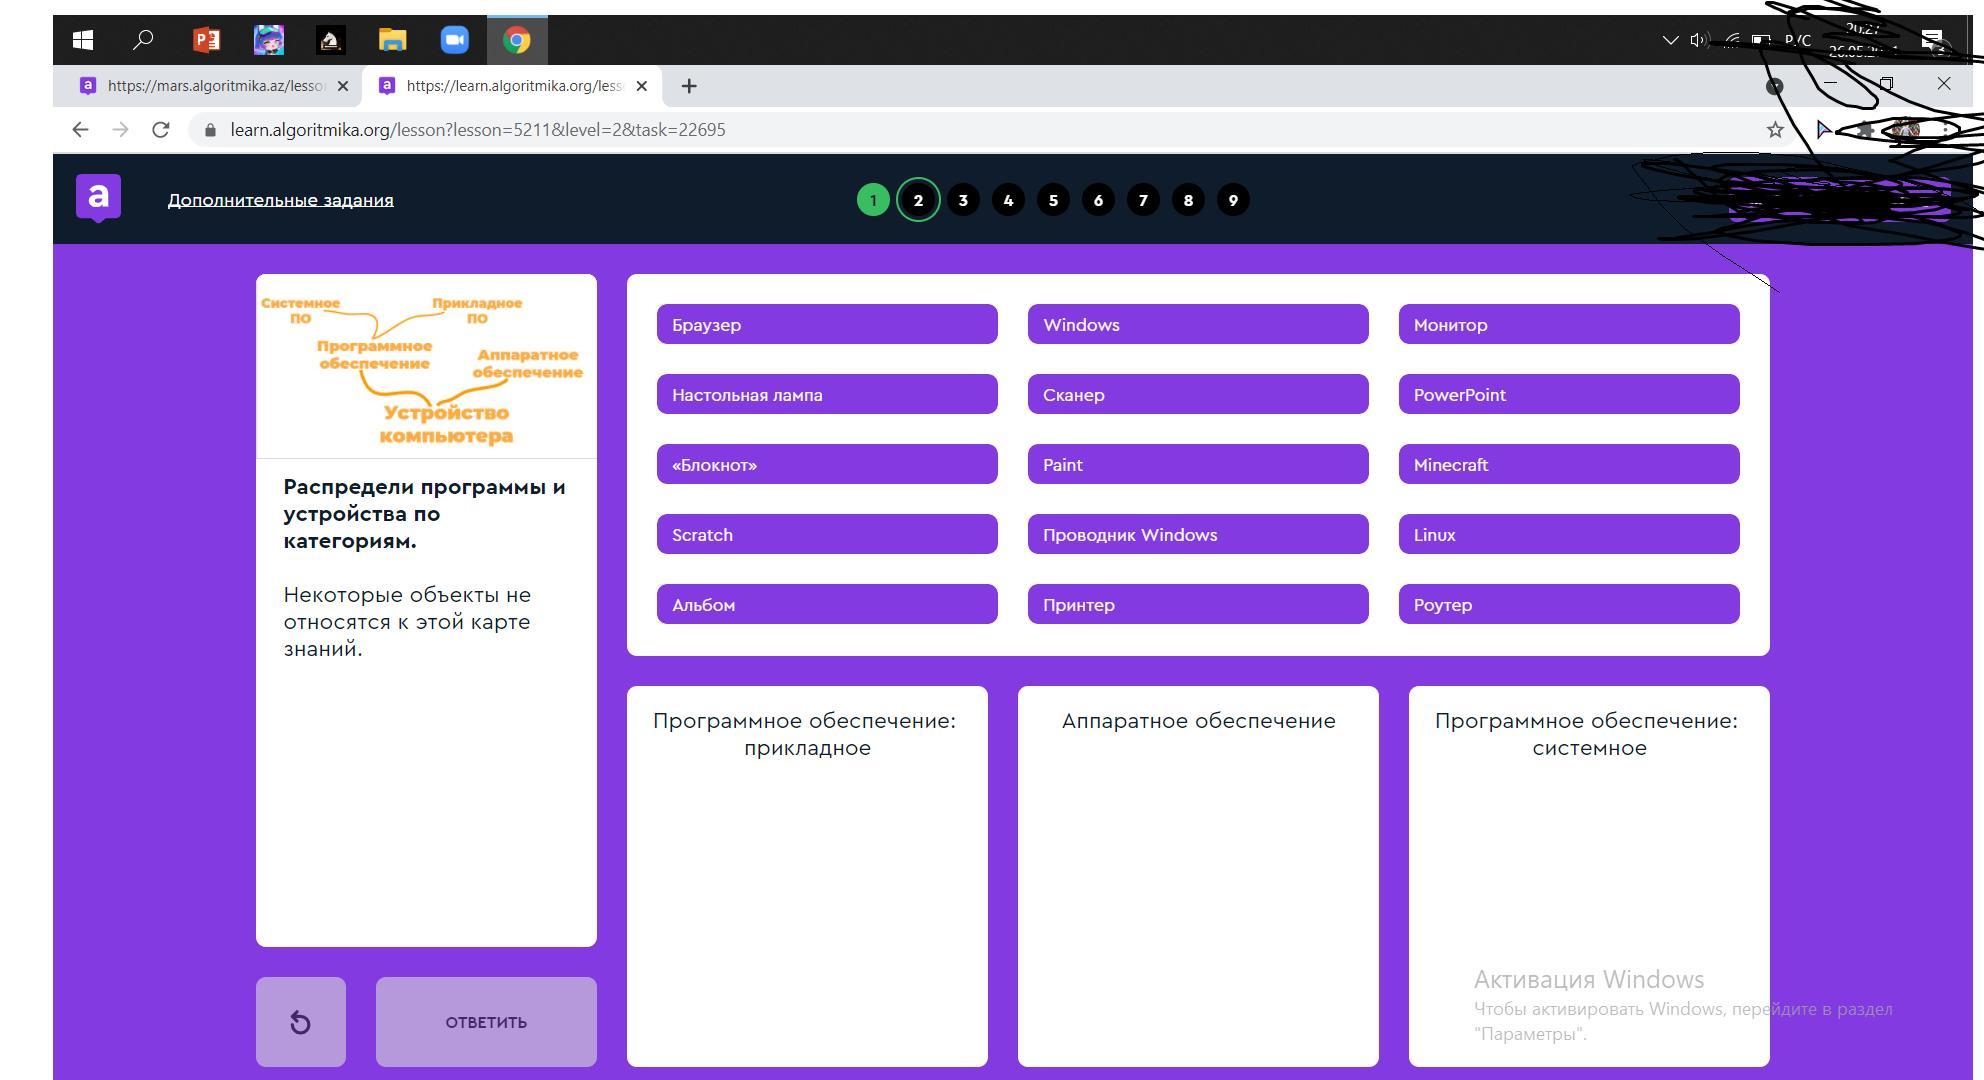1984x1080 pixels.
Task: Reload the current page
Action: point(160,130)
